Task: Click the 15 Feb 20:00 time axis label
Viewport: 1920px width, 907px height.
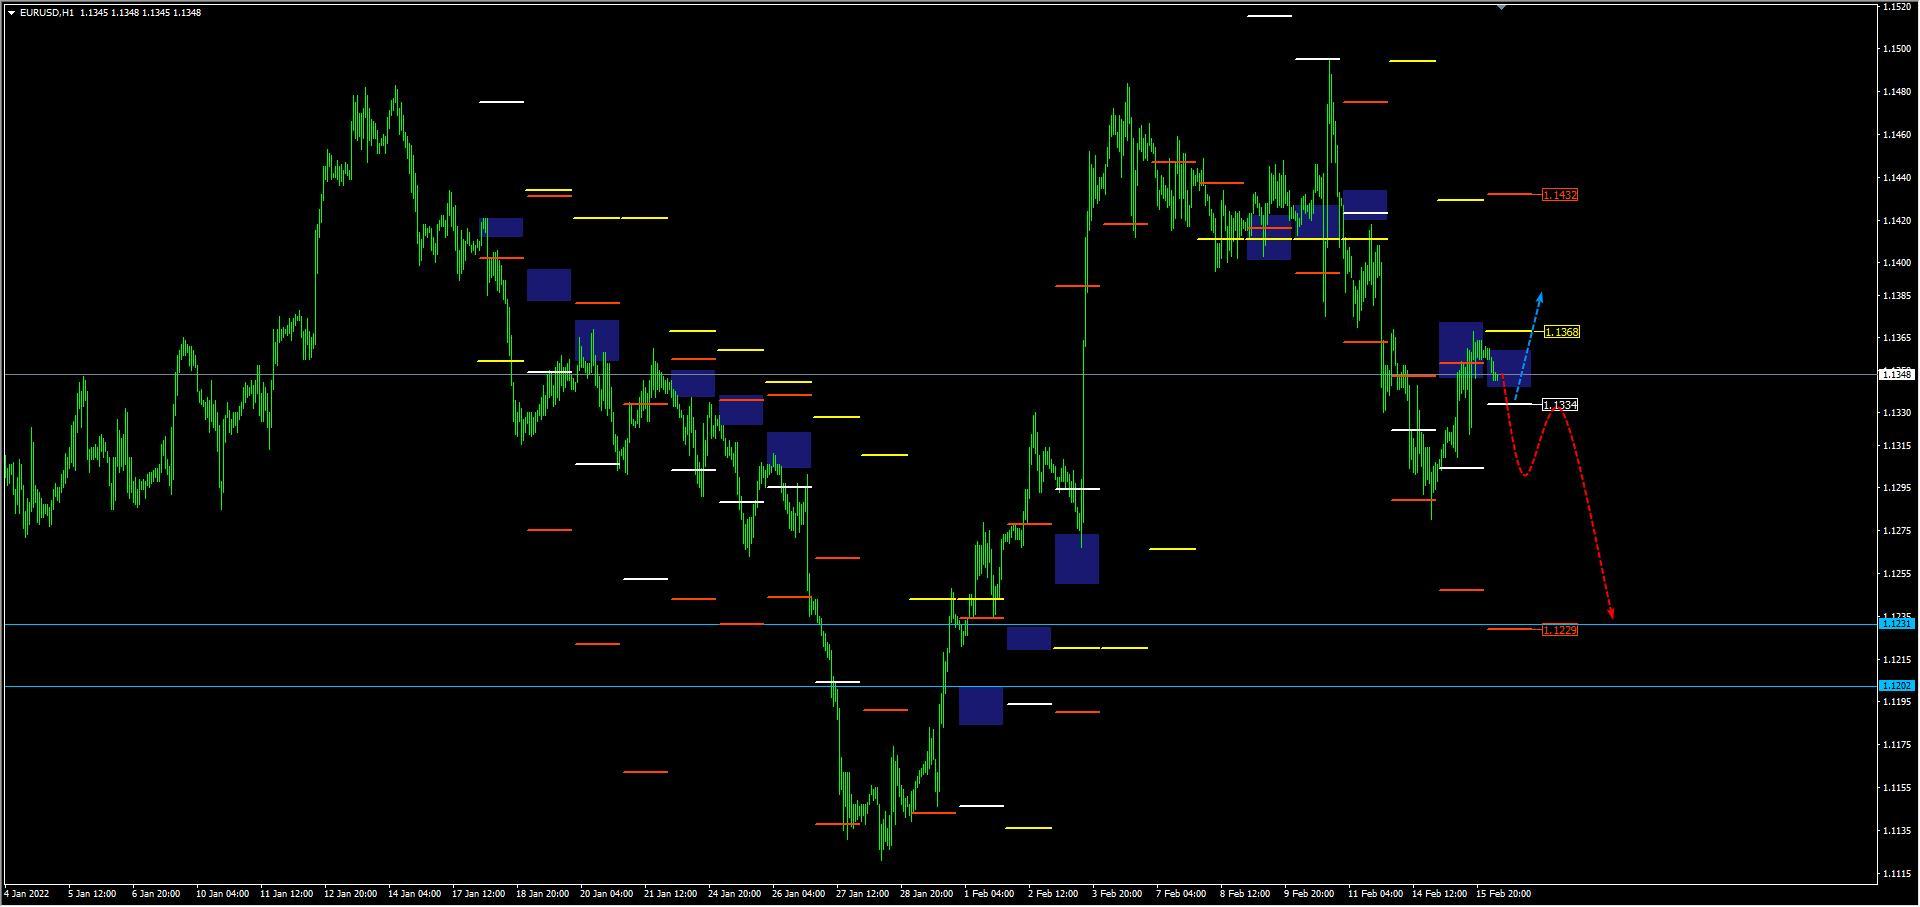Action: pos(1503,893)
